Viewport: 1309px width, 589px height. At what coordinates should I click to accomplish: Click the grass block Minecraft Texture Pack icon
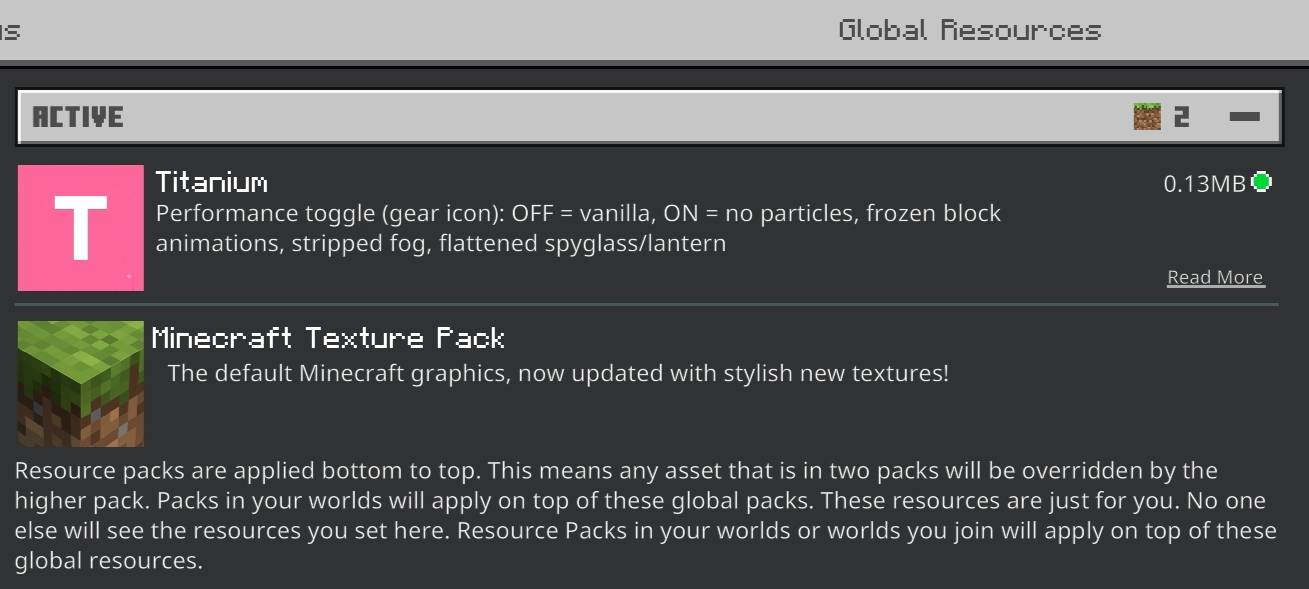pyautogui.click(x=81, y=383)
